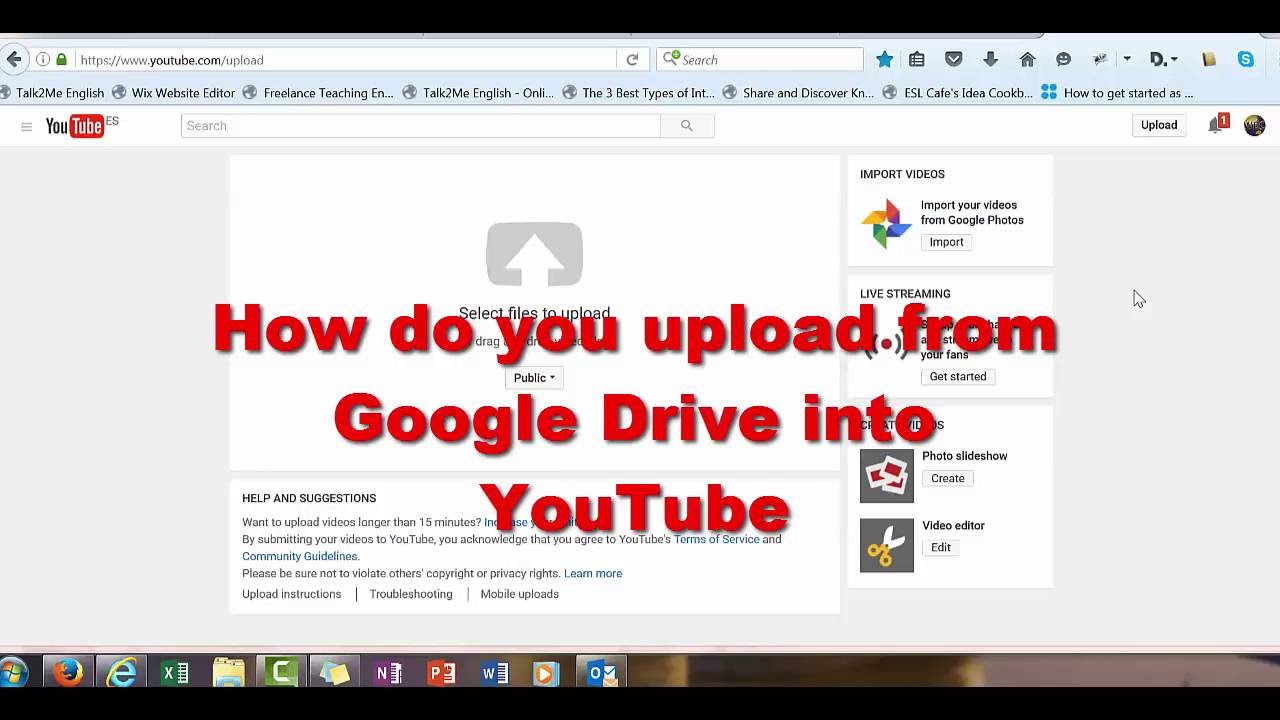1280x720 pixels.
Task: Open the Terms of Service link
Action: [x=716, y=539]
